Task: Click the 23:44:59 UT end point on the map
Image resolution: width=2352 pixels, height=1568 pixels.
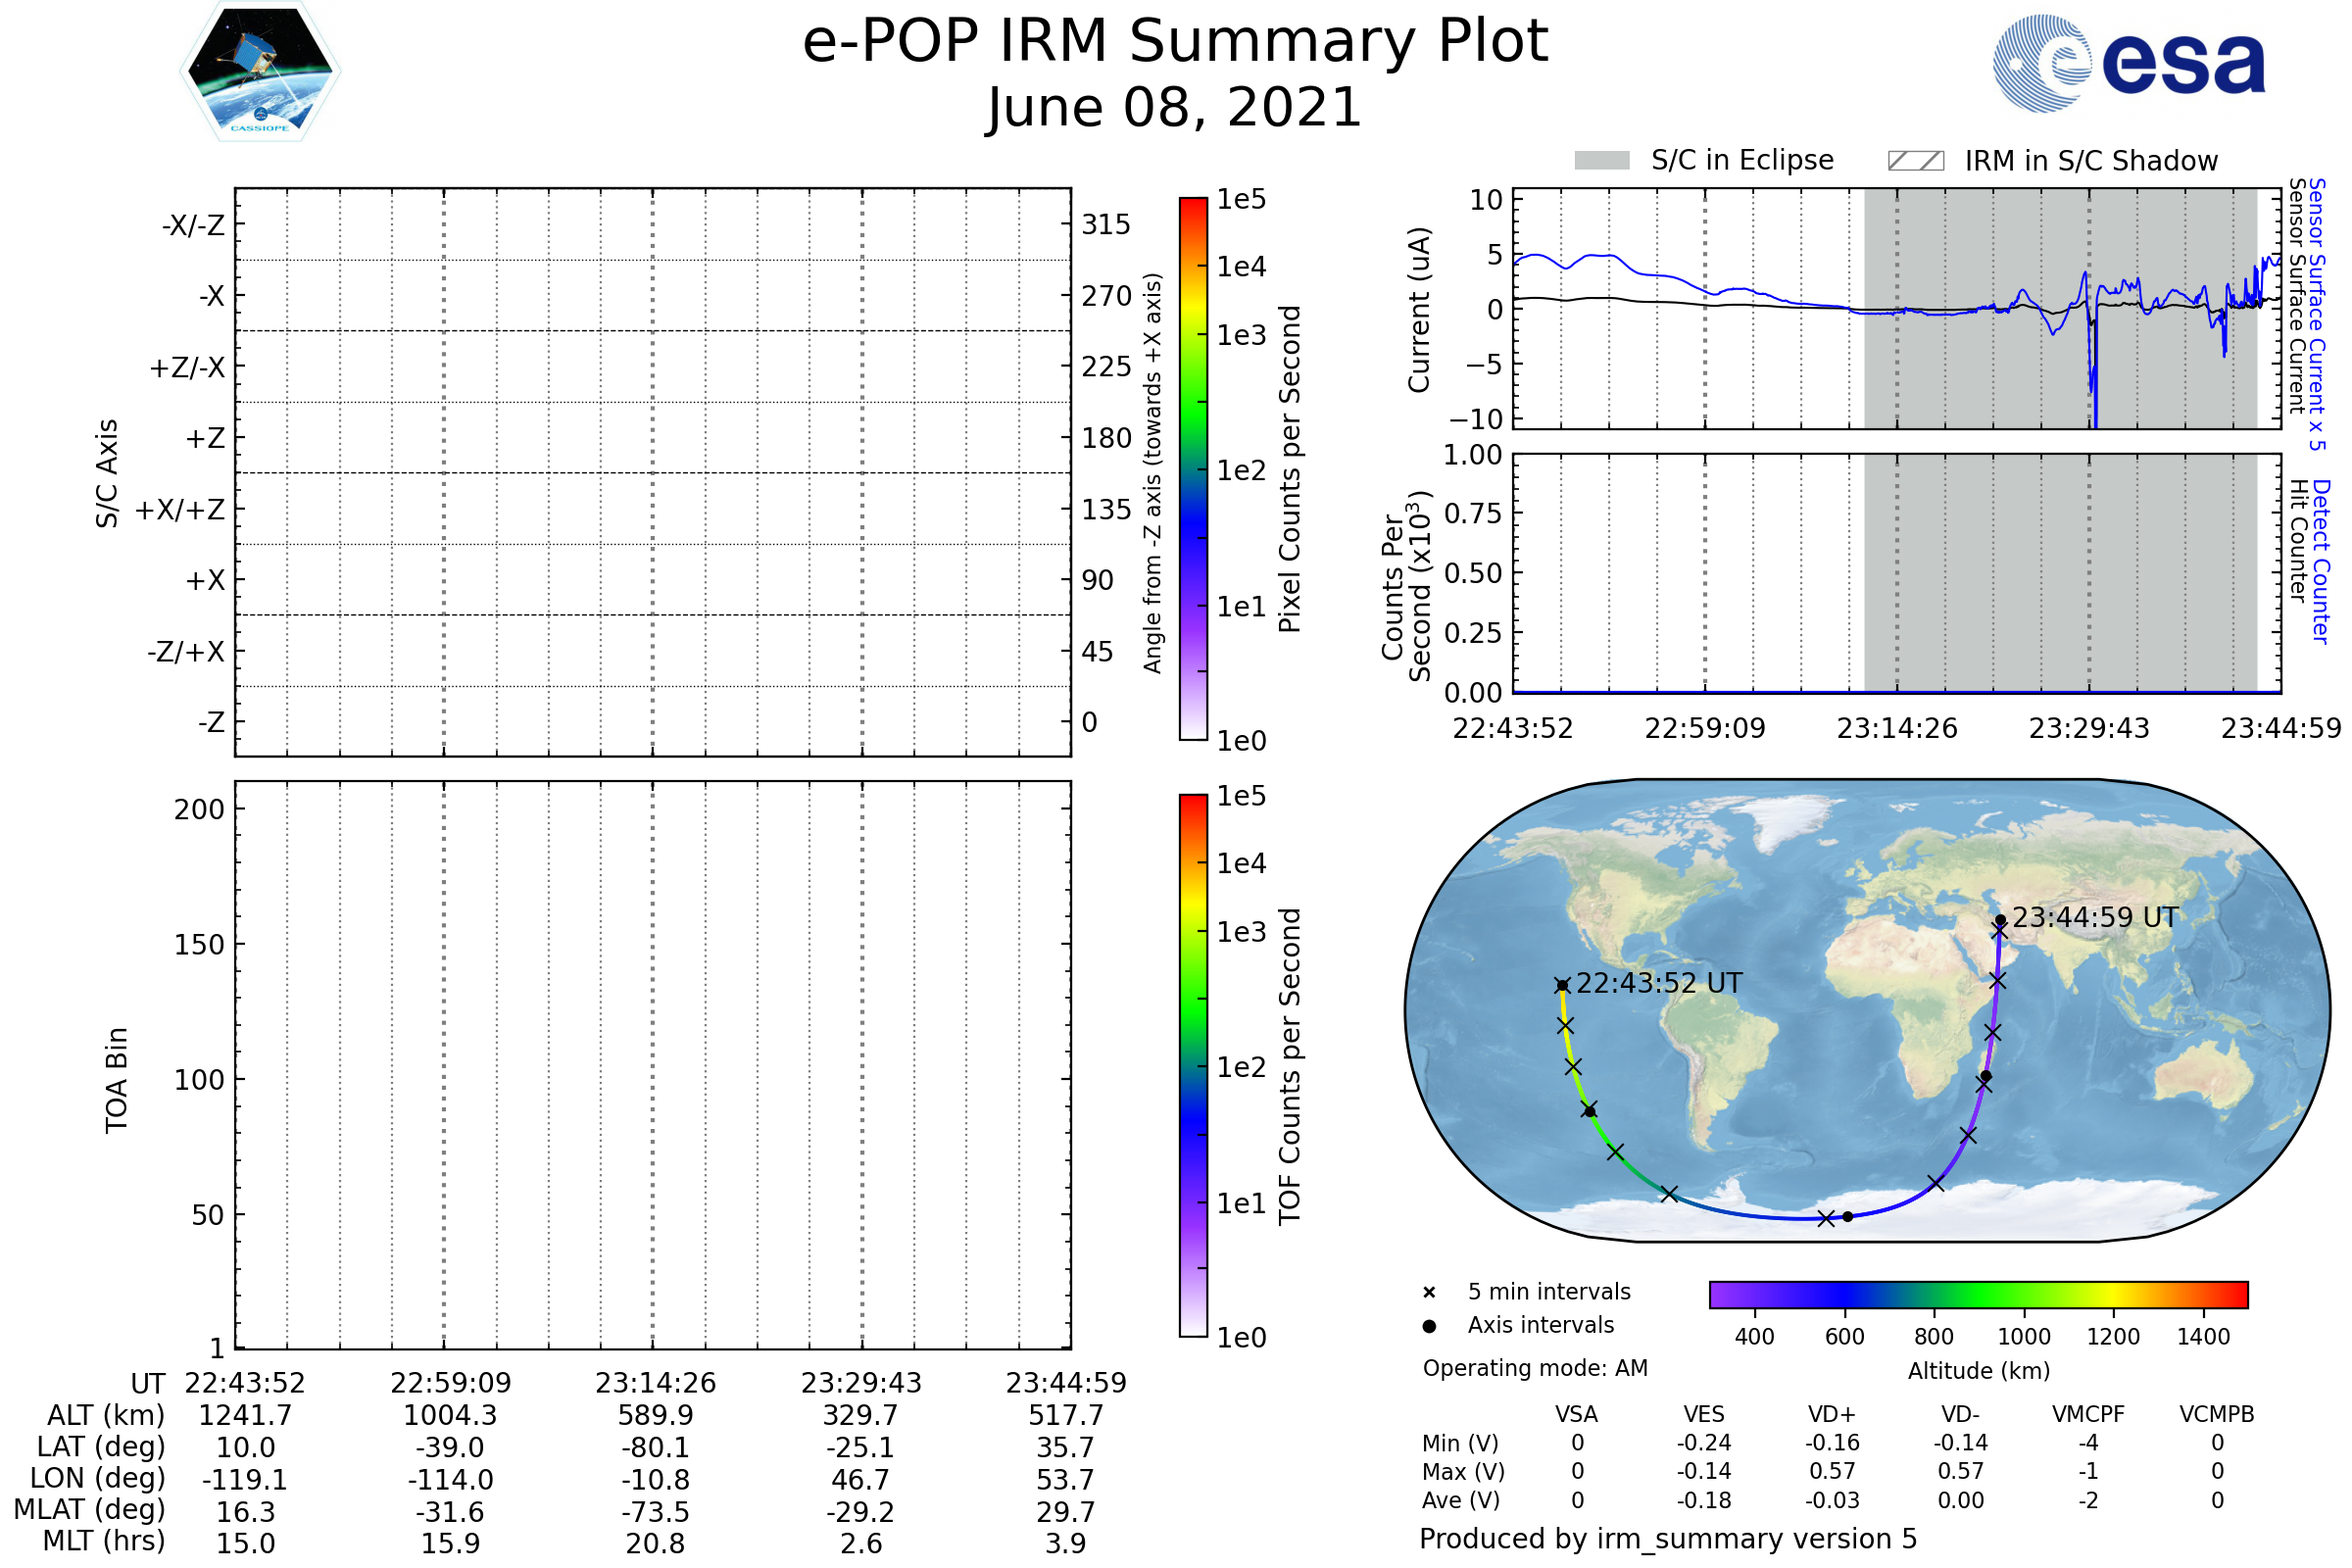Action: click(x=2000, y=921)
